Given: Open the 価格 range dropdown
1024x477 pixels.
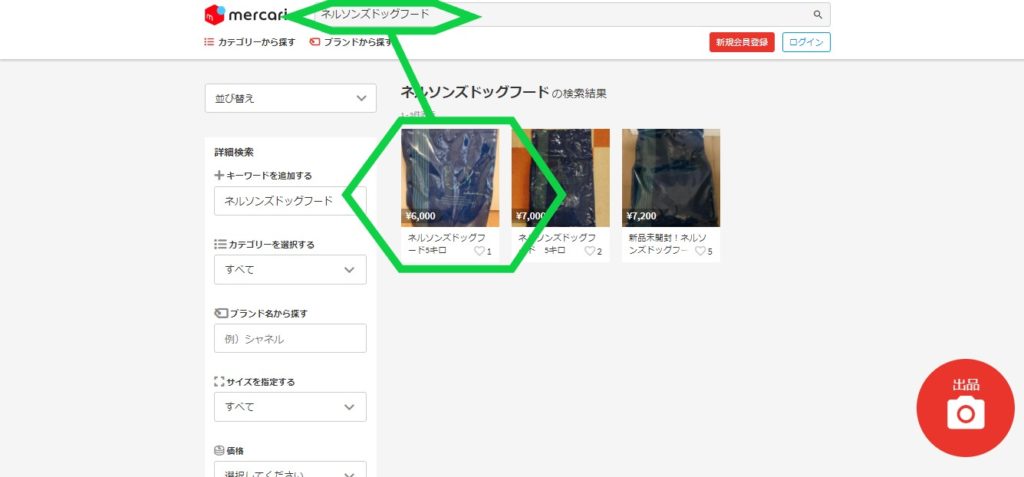Looking at the screenshot, I should pos(290,470).
